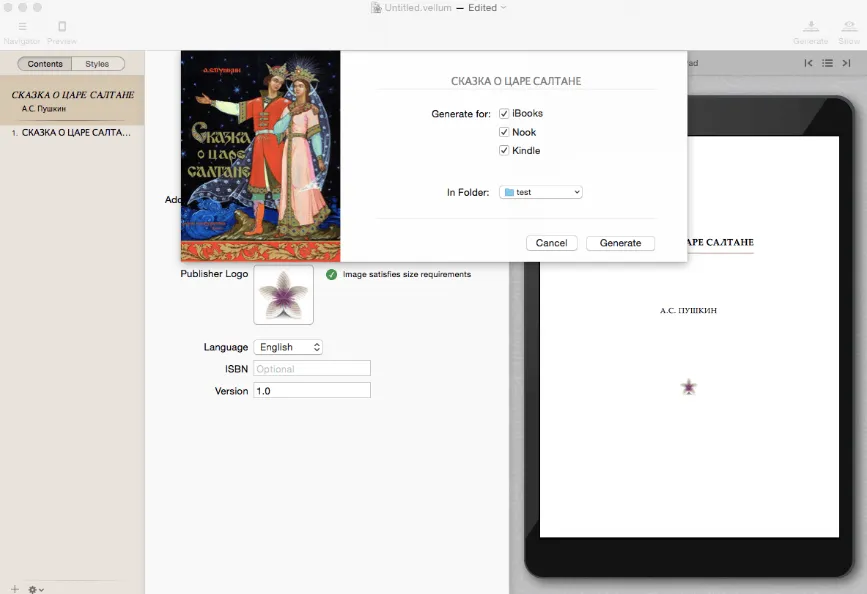Add a new element with plus icon
This screenshot has width=867, height=594.
14,589
